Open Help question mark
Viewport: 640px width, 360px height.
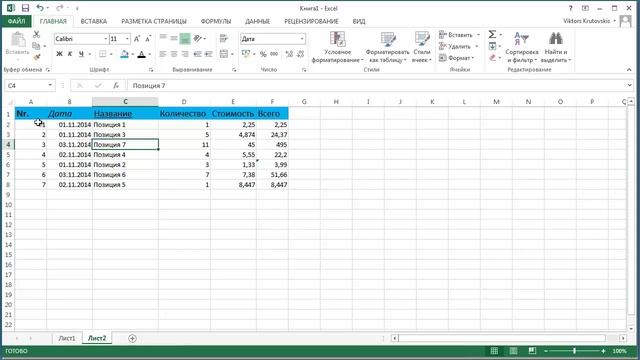click(570, 8)
